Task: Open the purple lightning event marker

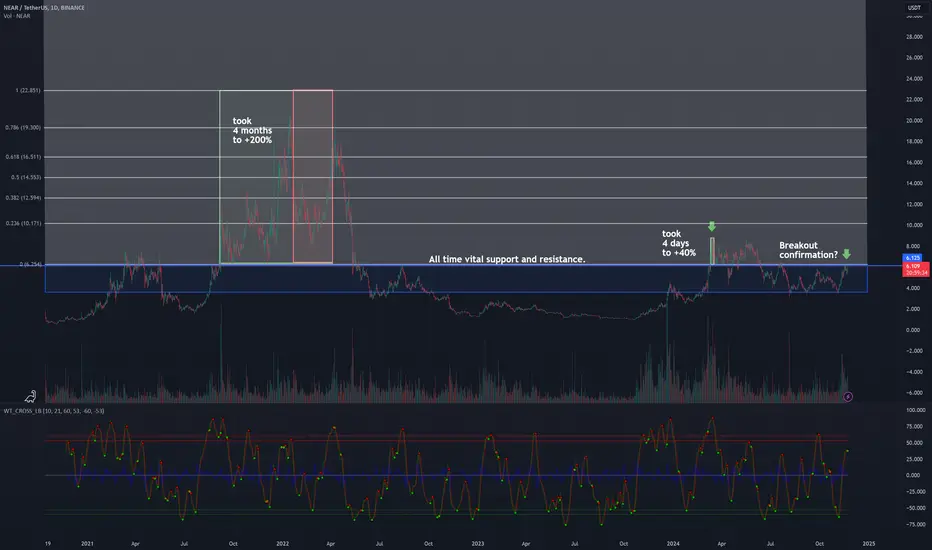Action: point(848,397)
